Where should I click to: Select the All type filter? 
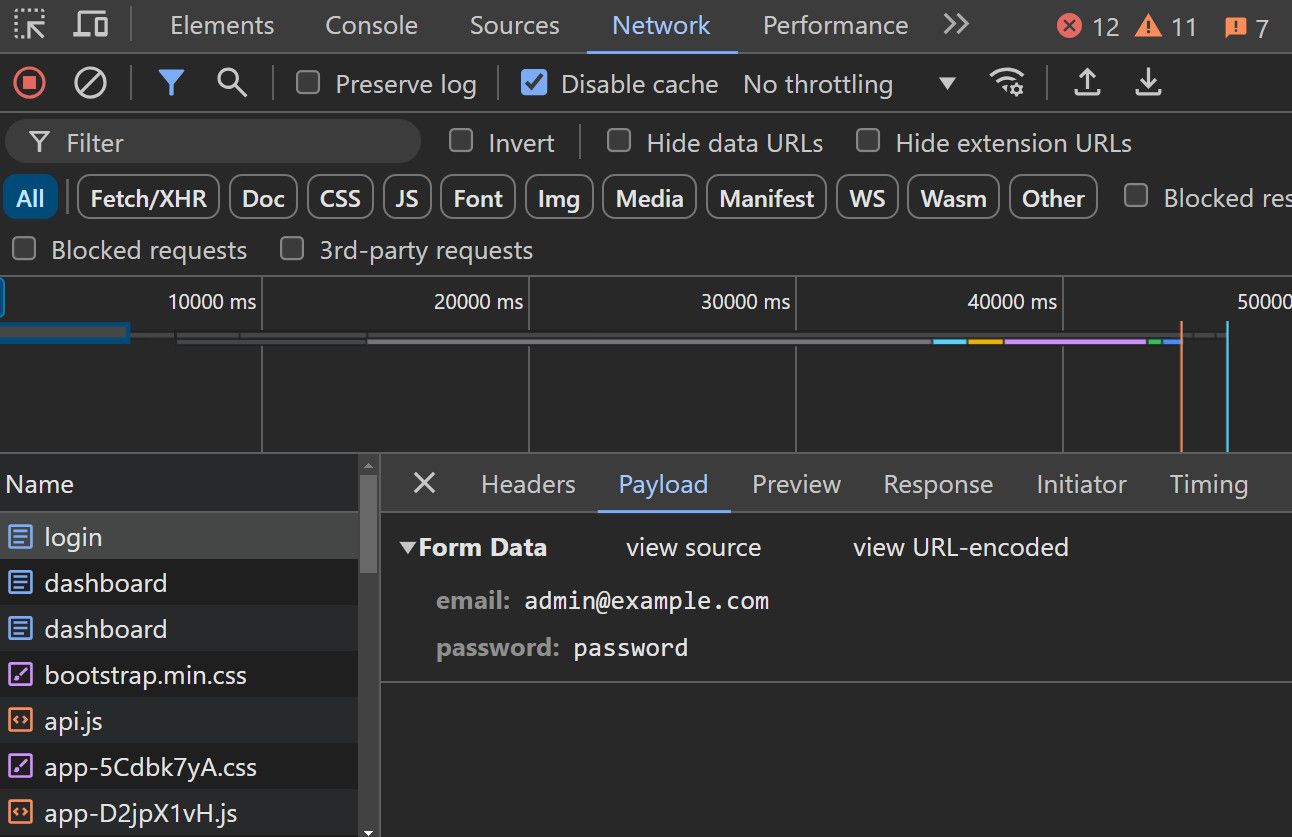(30, 198)
